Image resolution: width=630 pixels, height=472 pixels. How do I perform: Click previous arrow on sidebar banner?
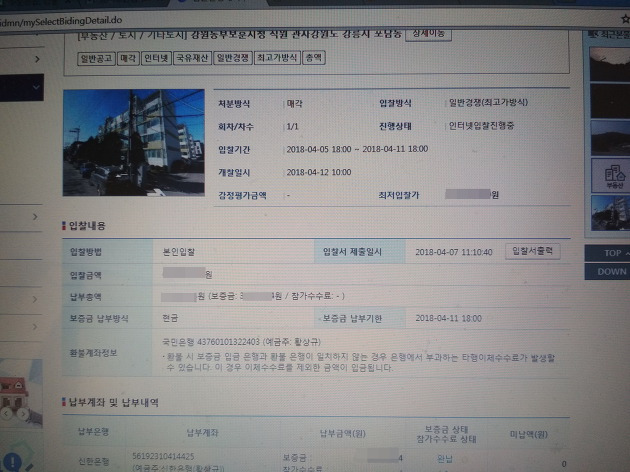pyautogui.click(x=6, y=413)
